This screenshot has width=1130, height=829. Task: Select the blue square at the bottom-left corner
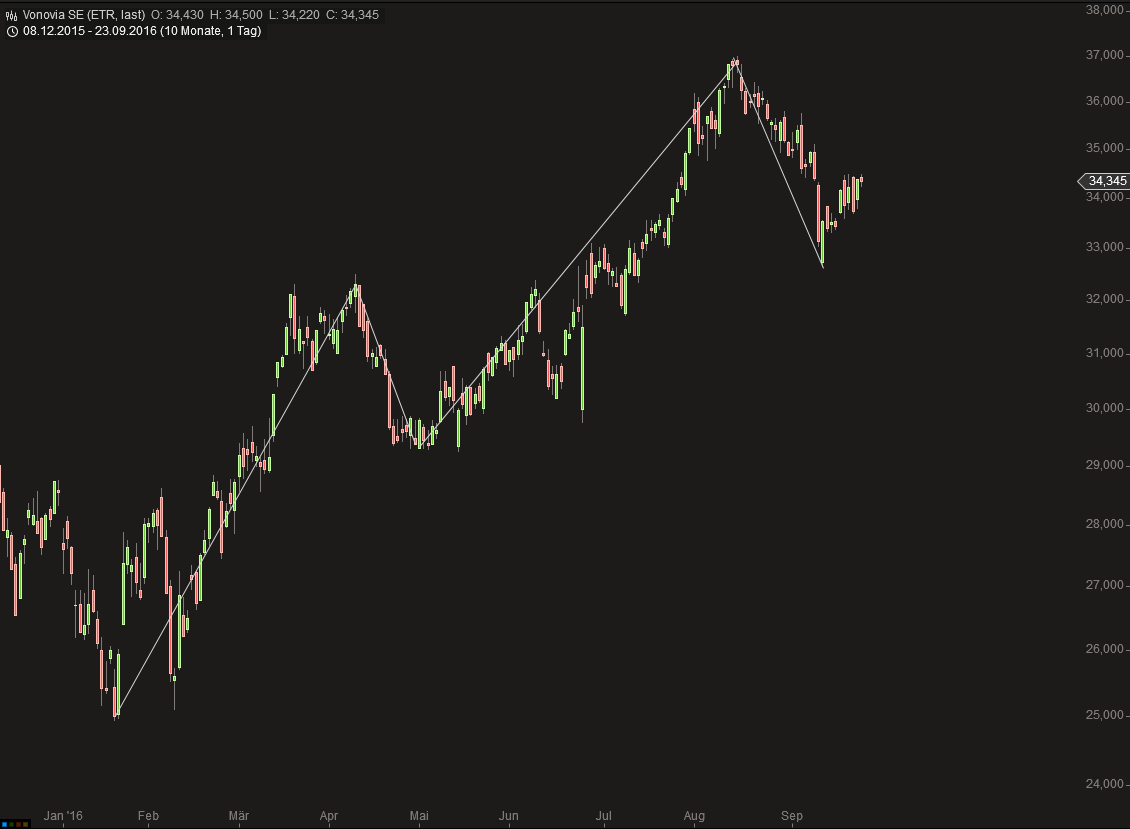(x=4, y=825)
